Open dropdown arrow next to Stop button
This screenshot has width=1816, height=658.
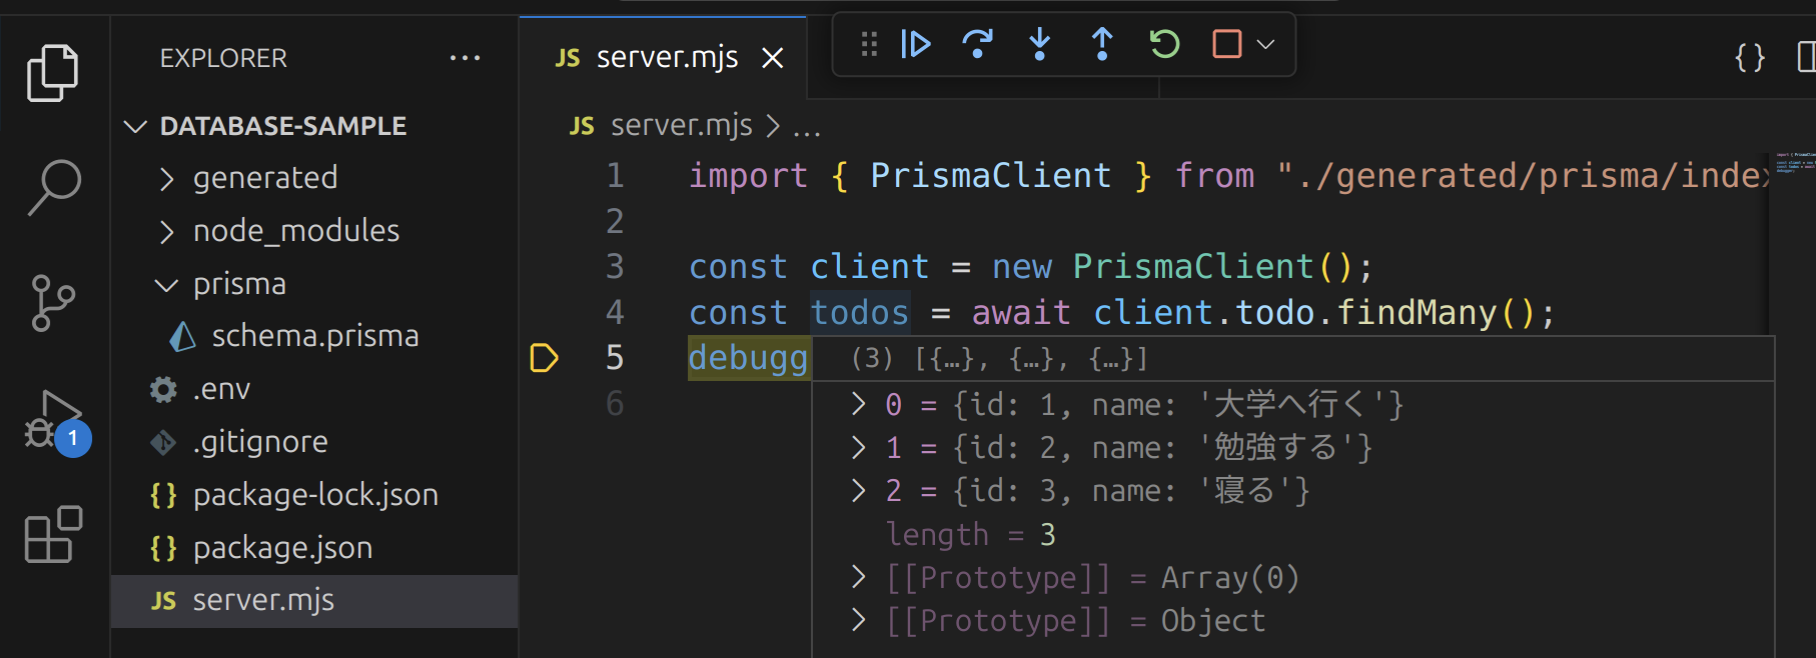(1266, 44)
